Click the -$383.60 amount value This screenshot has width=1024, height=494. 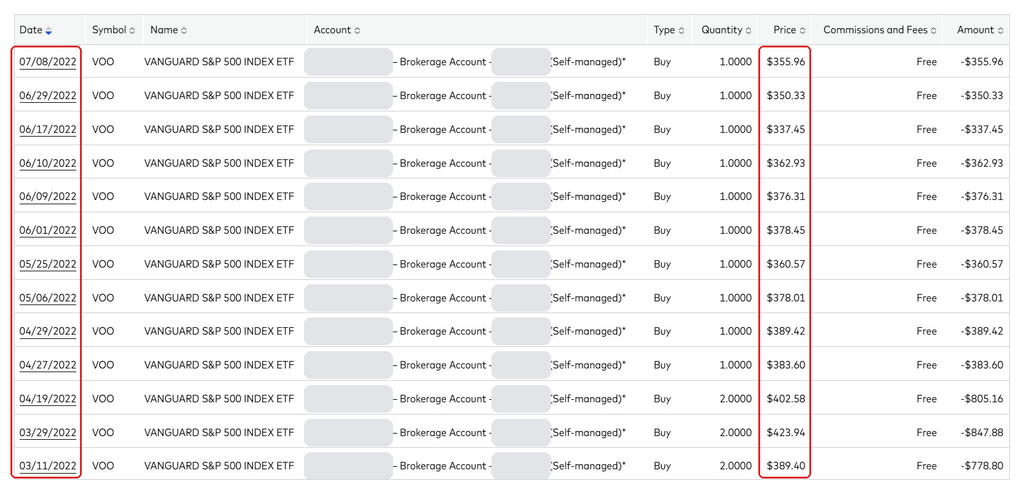click(982, 365)
